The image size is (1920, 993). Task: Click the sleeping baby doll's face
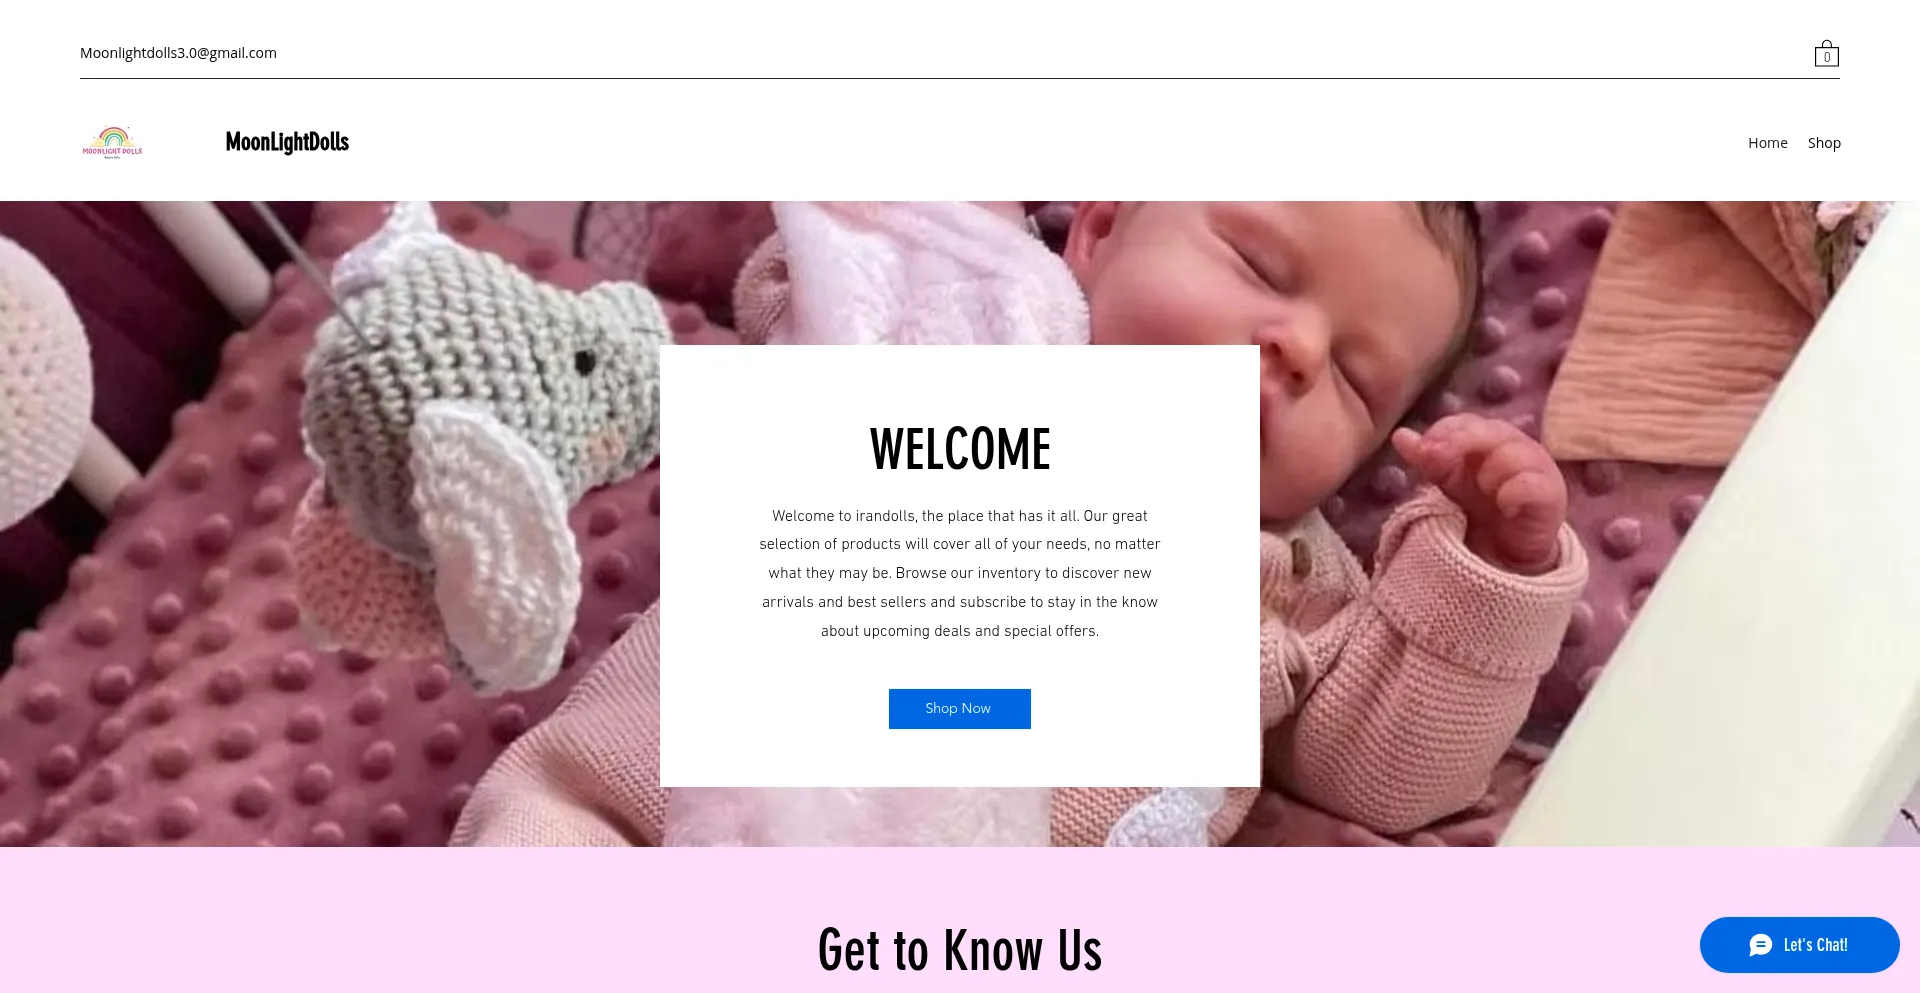[1330, 300]
